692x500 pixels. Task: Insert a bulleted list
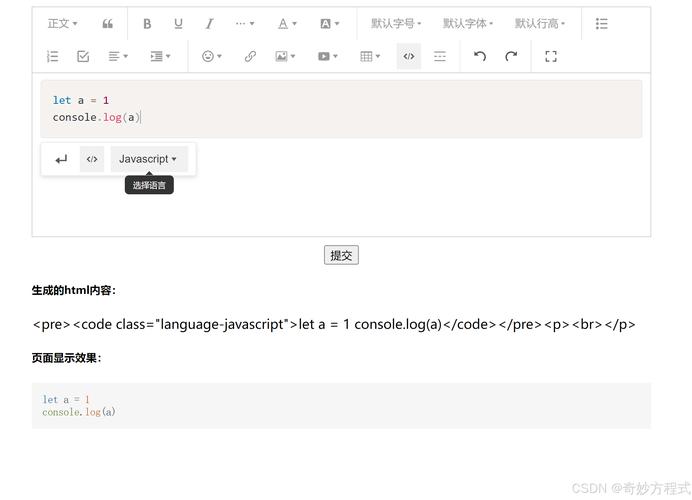(601, 24)
